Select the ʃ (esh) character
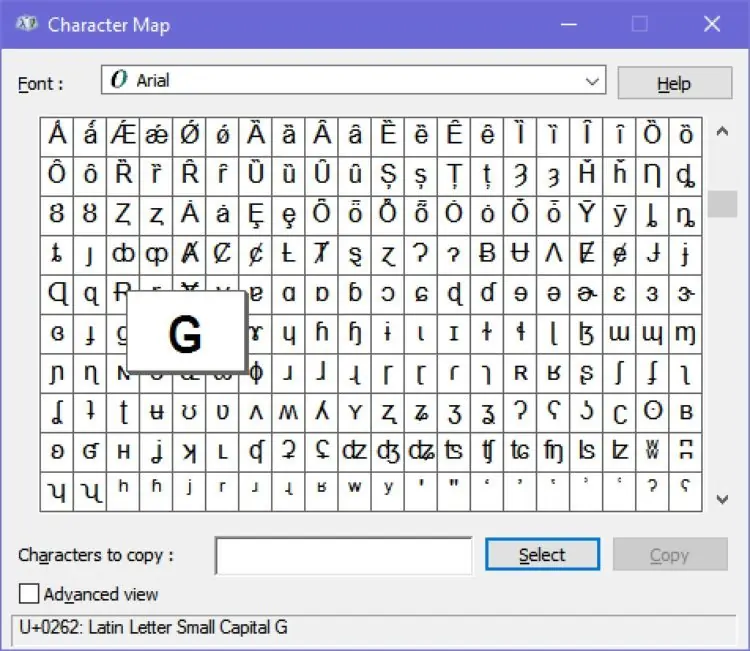 (x=619, y=374)
